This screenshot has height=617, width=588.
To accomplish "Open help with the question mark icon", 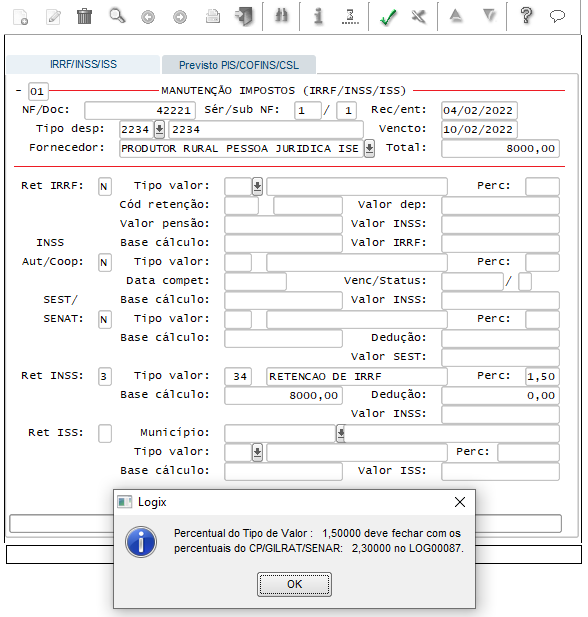I will tap(526, 16).
